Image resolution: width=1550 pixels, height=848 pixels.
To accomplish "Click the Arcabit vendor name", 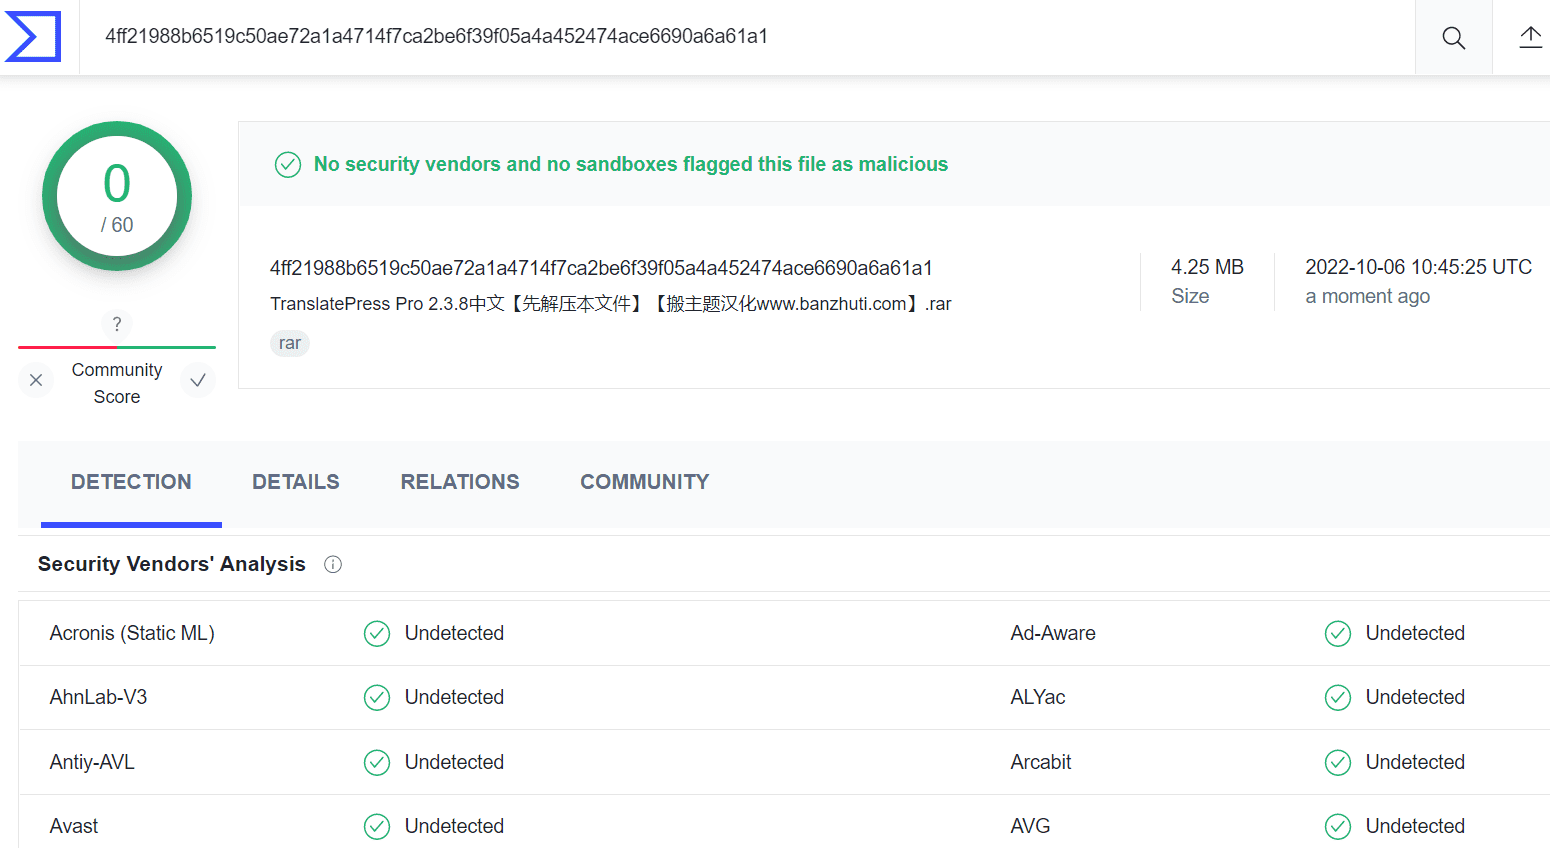I will (x=1041, y=762).
